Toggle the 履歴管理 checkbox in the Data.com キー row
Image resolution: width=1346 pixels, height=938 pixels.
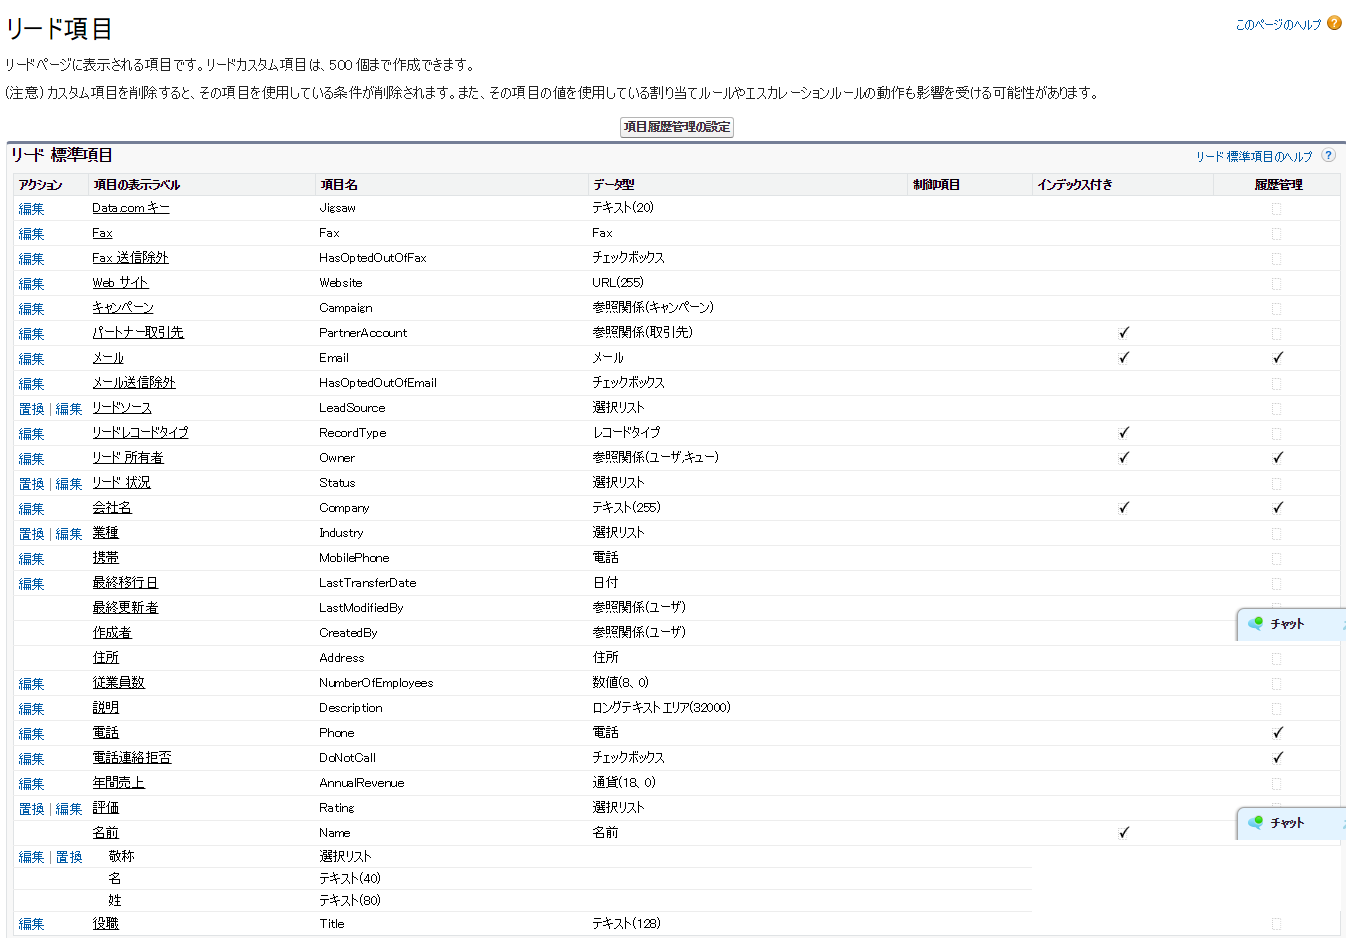pos(1276,209)
